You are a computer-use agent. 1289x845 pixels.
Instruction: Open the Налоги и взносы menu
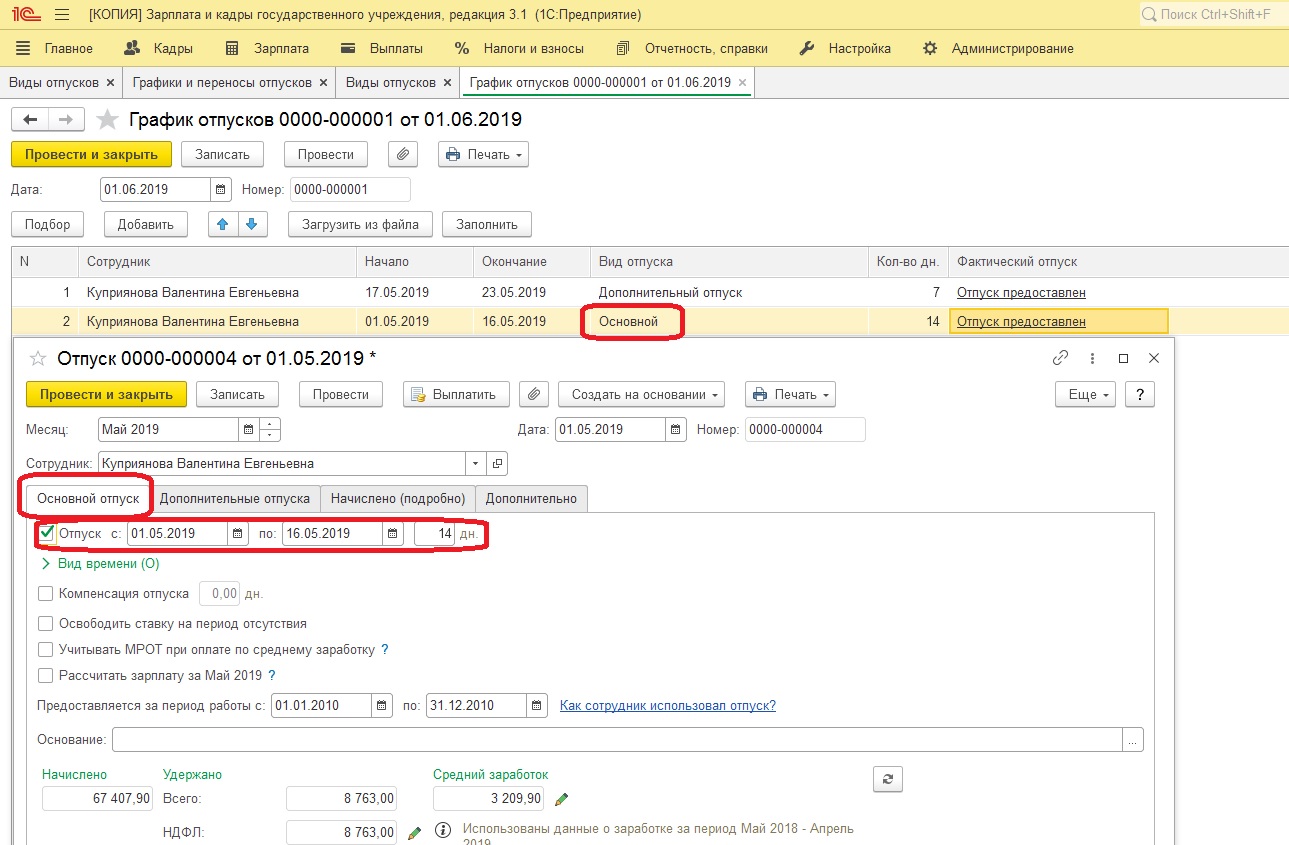pos(519,48)
